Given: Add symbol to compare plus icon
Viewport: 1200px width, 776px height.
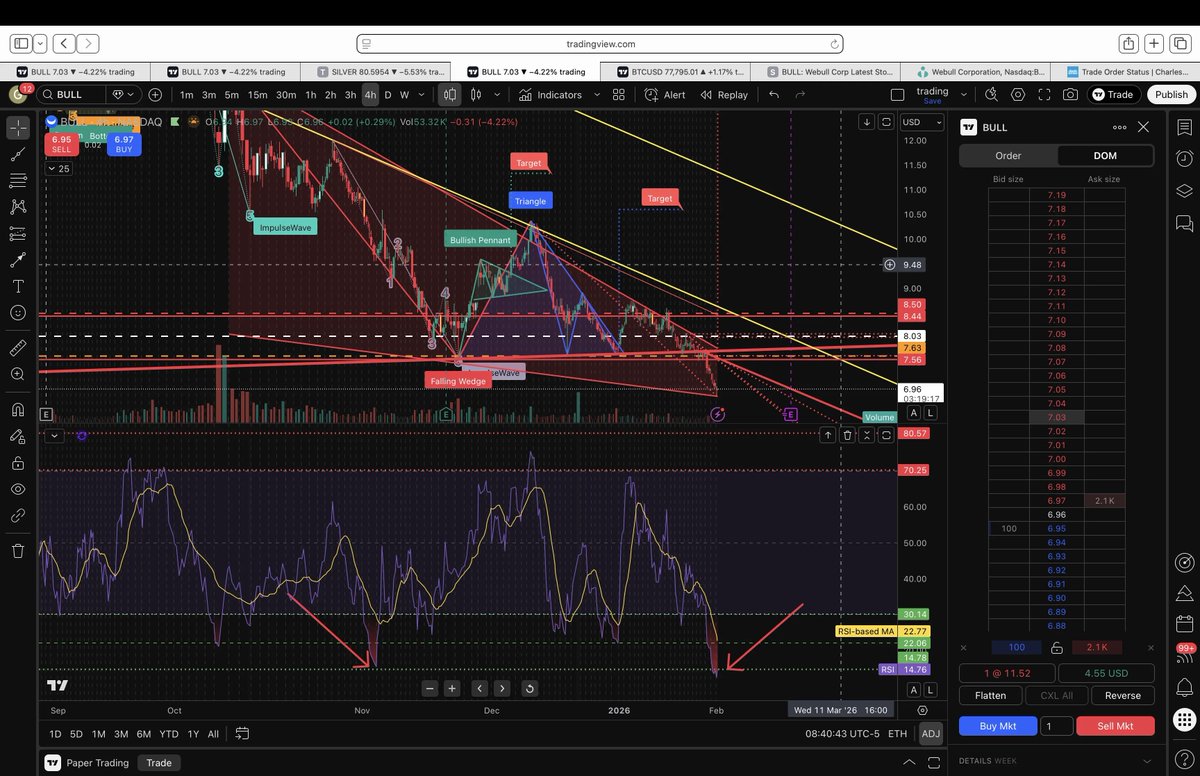Looking at the screenshot, I should tap(155, 95).
